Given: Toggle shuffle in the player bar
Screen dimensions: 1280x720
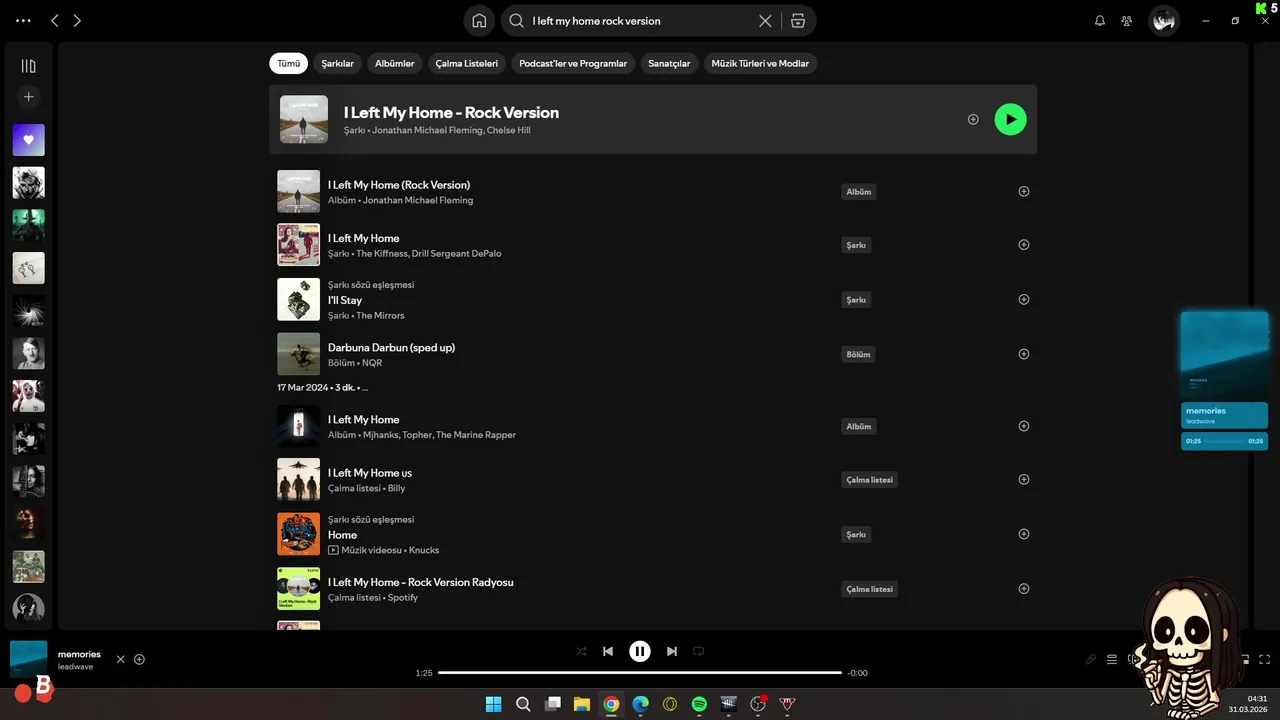Looking at the screenshot, I should [x=581, y=651].
